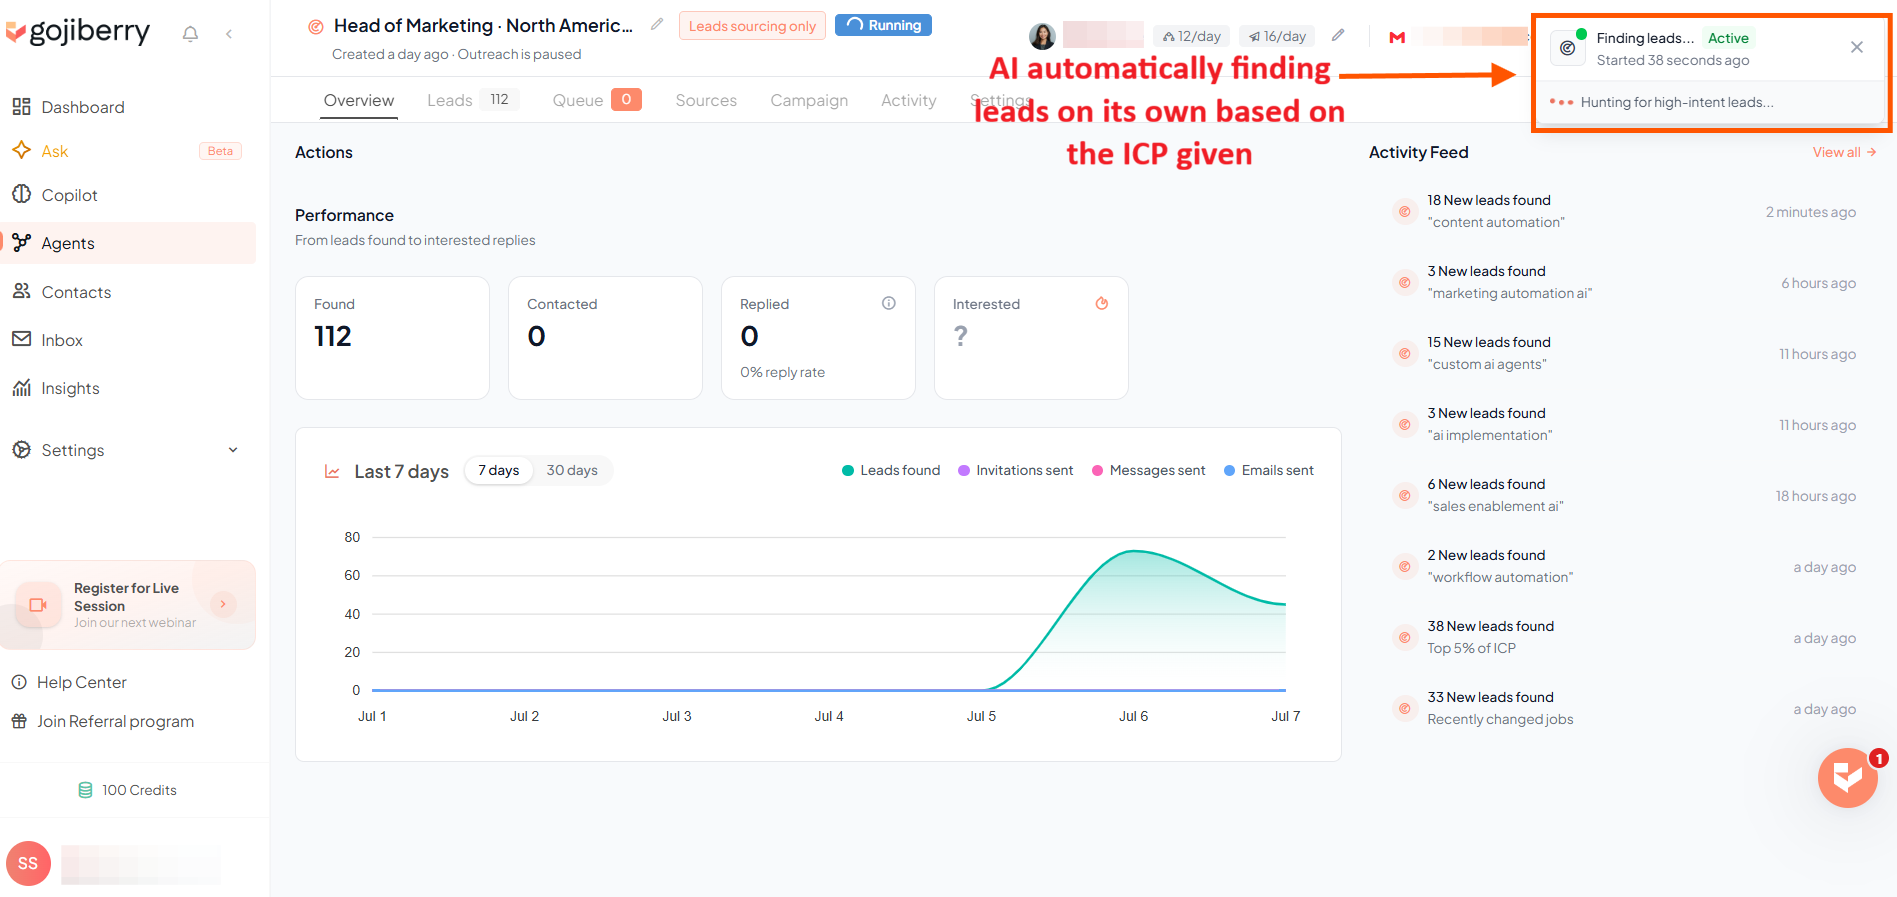Image resolution: width=1897 pixels, height=897 pixels.
Task: Click the webinar video camera icon
Action: pos(38,605)
